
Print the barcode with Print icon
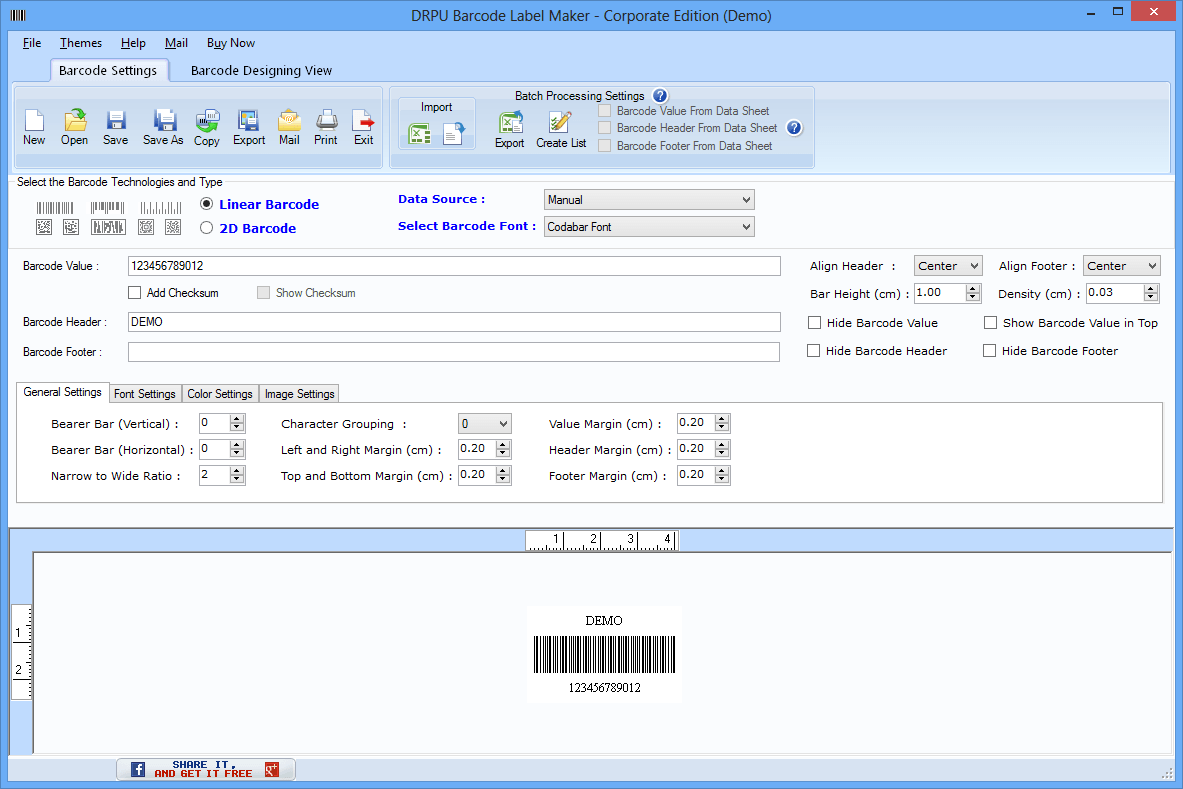326,127
